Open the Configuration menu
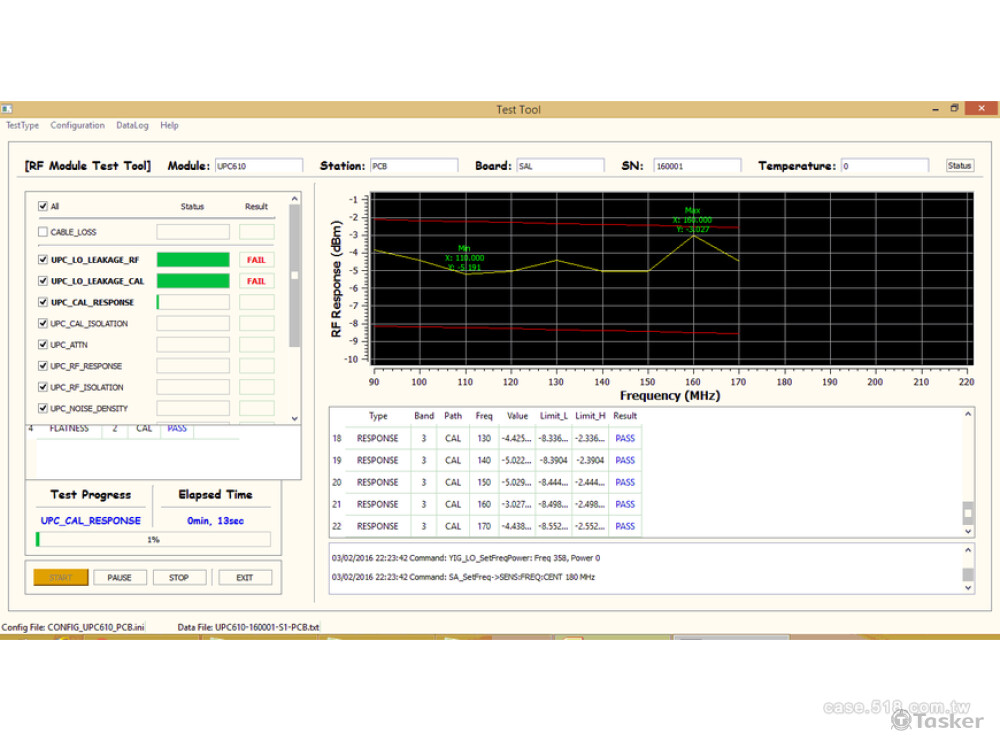The height and width of the screenshot is (741, 1000). pos(77,125)
